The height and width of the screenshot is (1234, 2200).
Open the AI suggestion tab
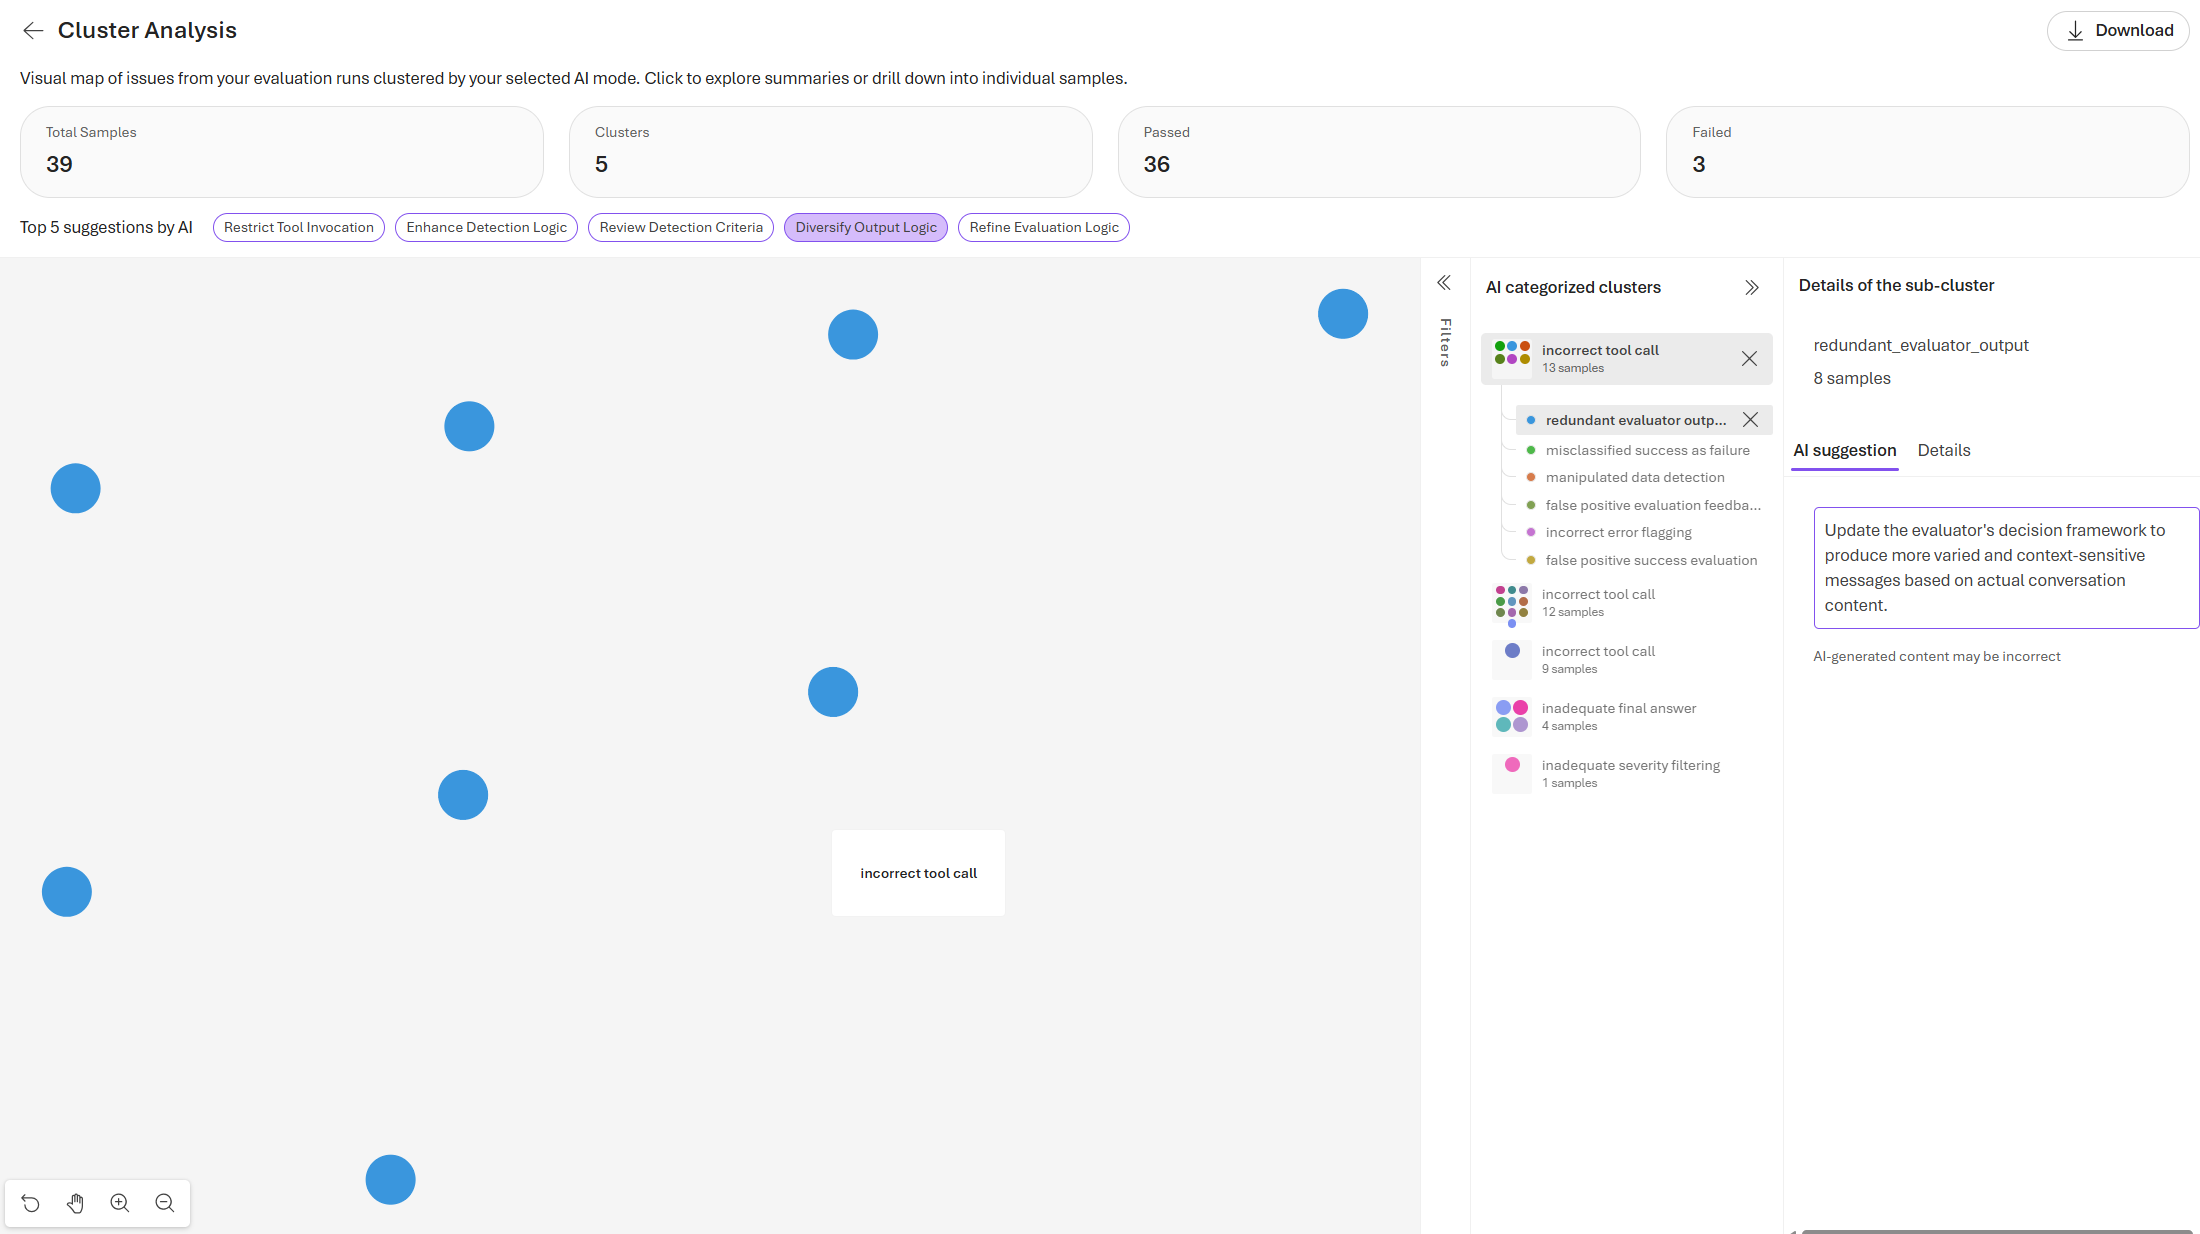click(x=1844, y=450)
